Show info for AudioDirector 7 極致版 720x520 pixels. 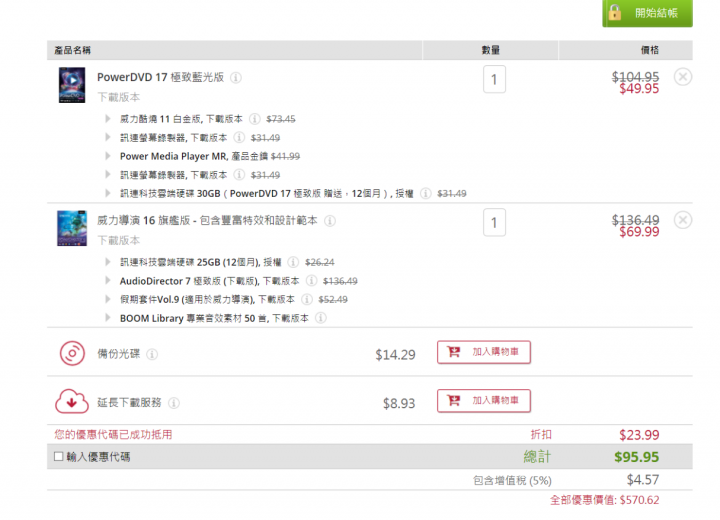coord(311,281)
